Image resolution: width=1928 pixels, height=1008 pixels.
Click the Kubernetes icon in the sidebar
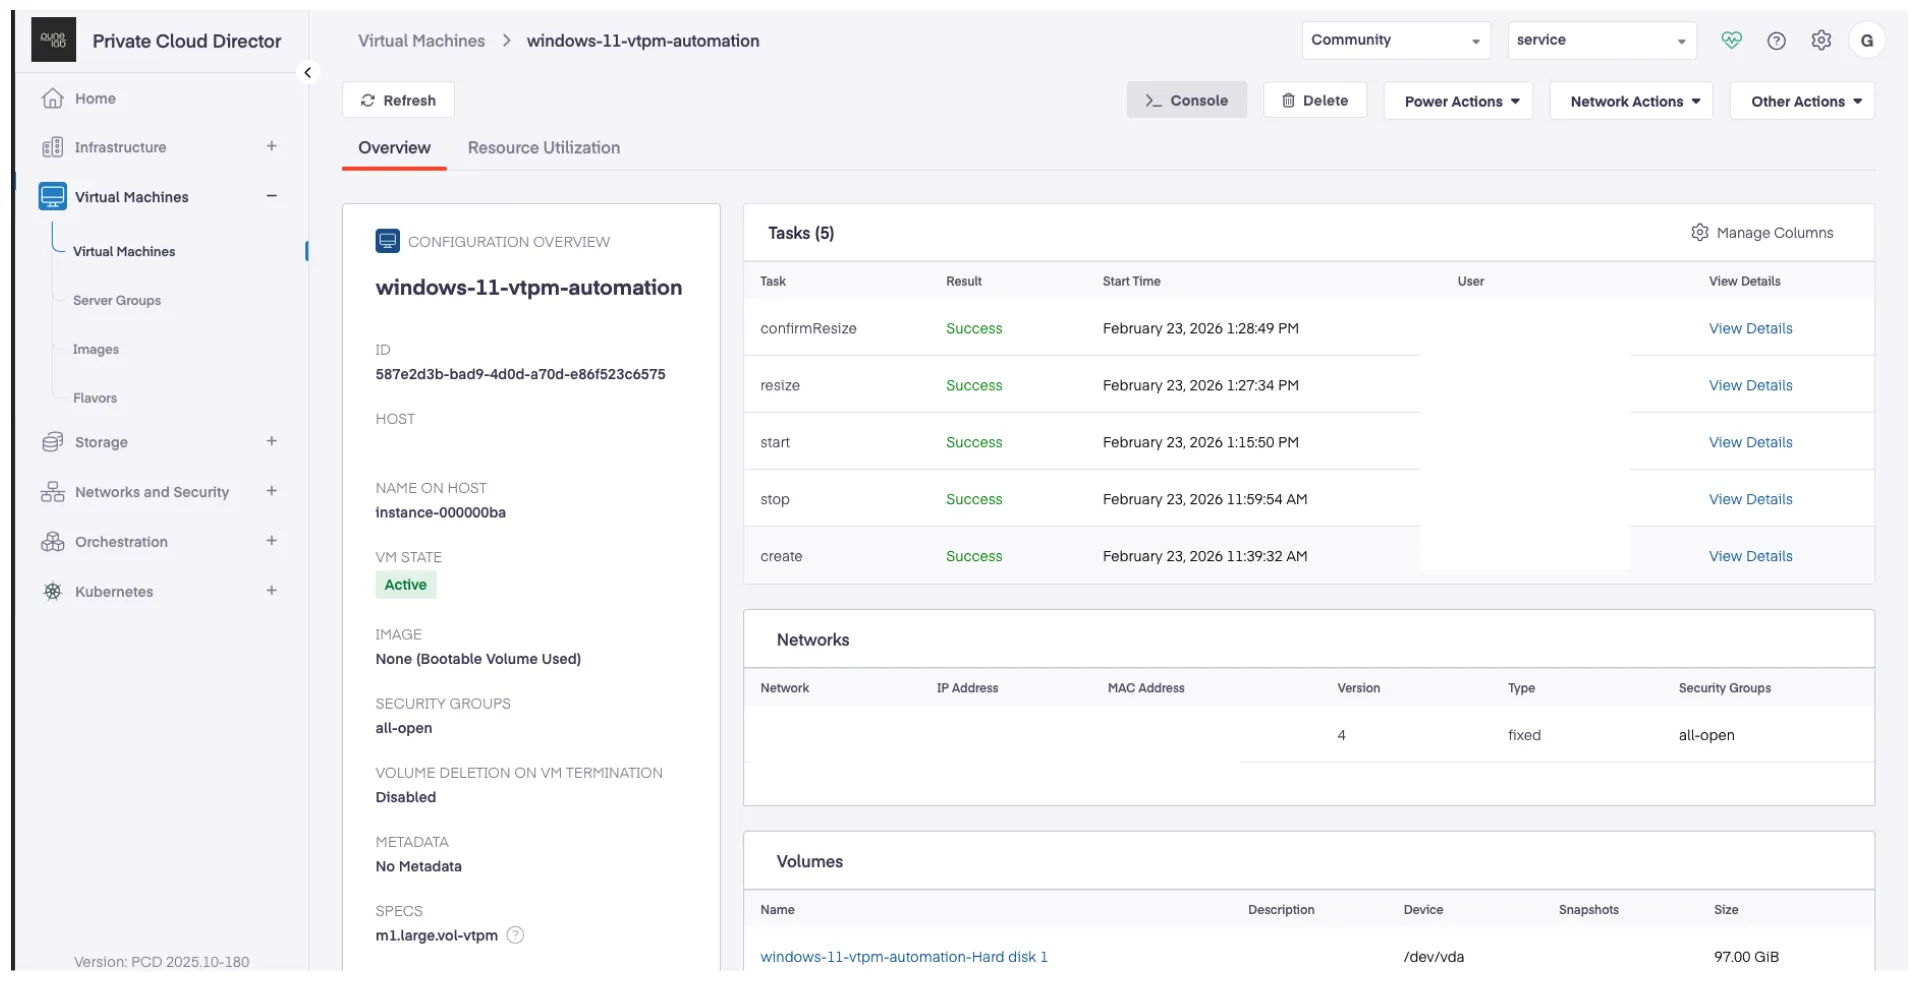pyautogui.click(x=52, y=591)
